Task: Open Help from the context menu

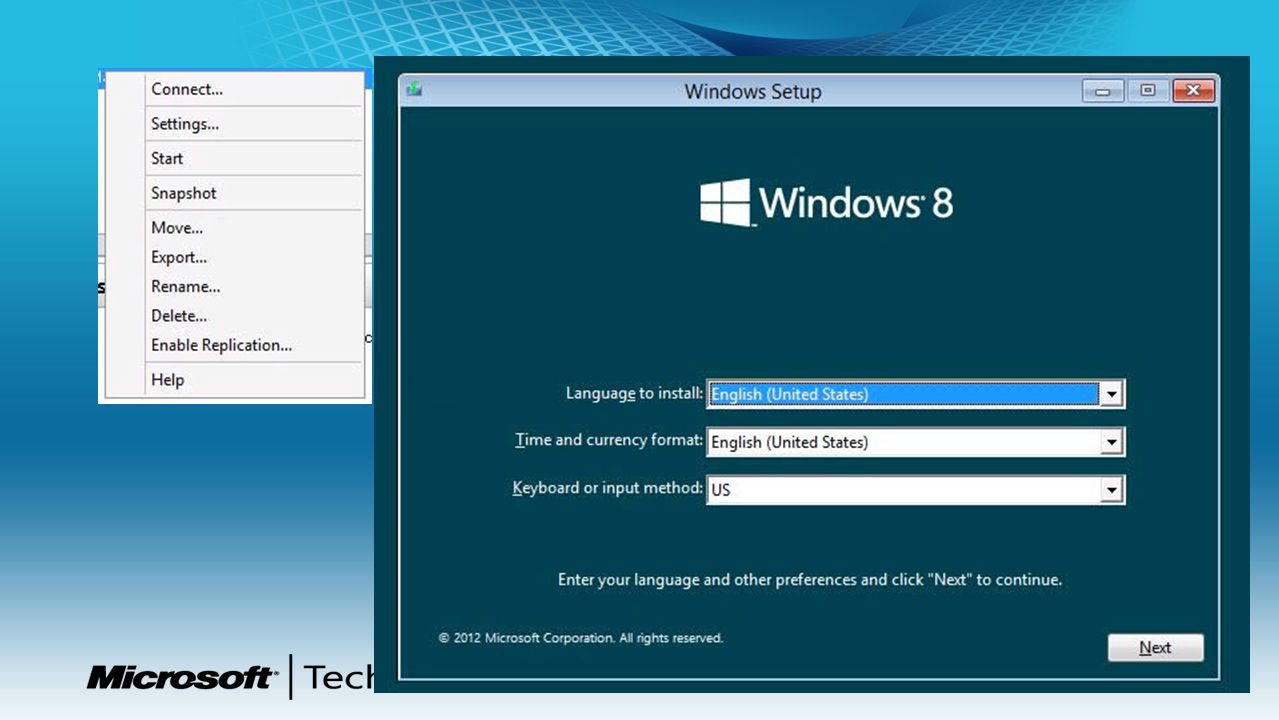Action: (168, 380)
